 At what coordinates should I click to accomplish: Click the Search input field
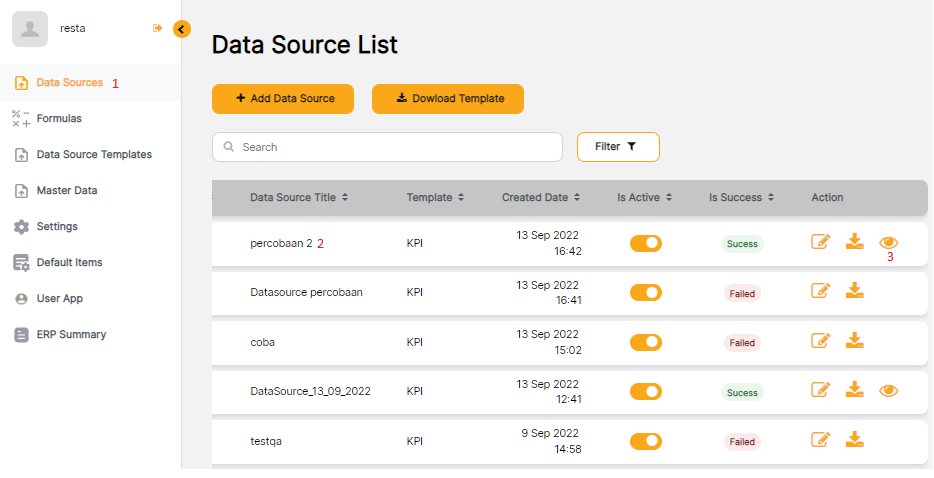[387, 147]
